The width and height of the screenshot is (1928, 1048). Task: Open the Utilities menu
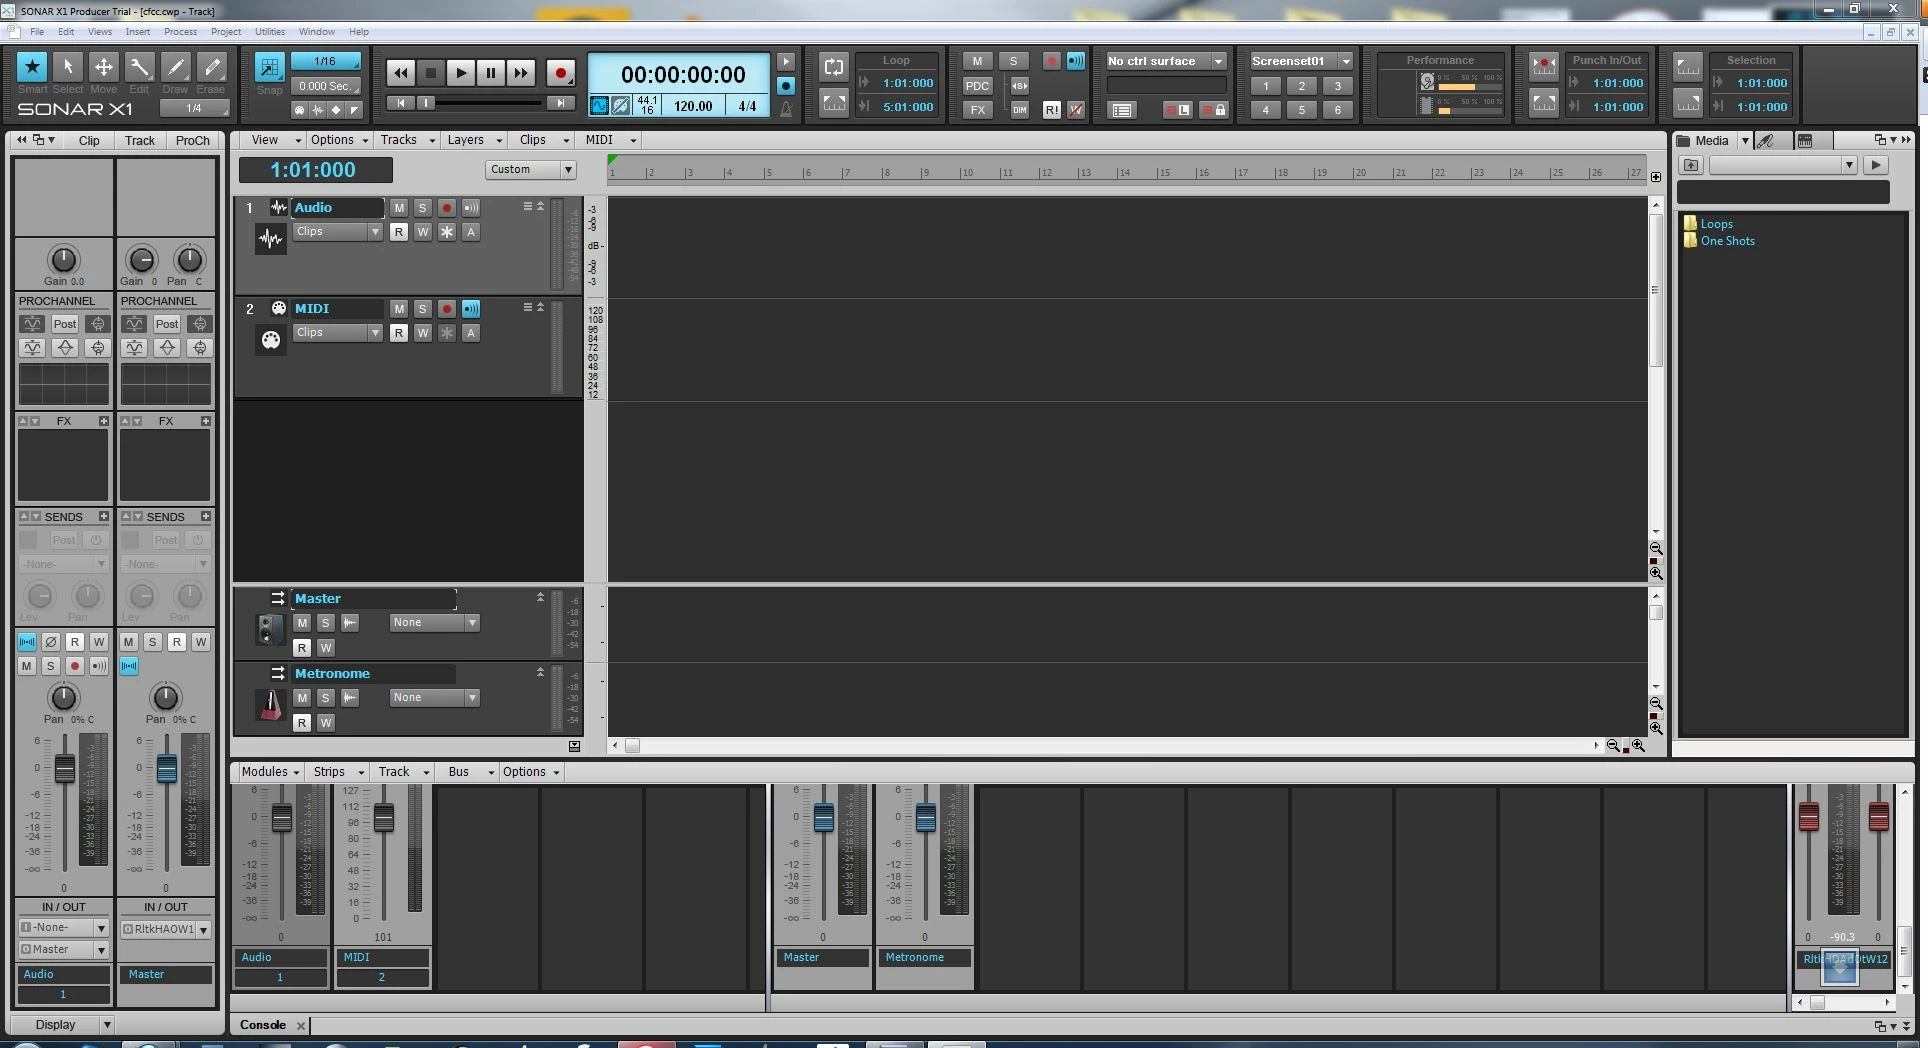tap(270, 32)
